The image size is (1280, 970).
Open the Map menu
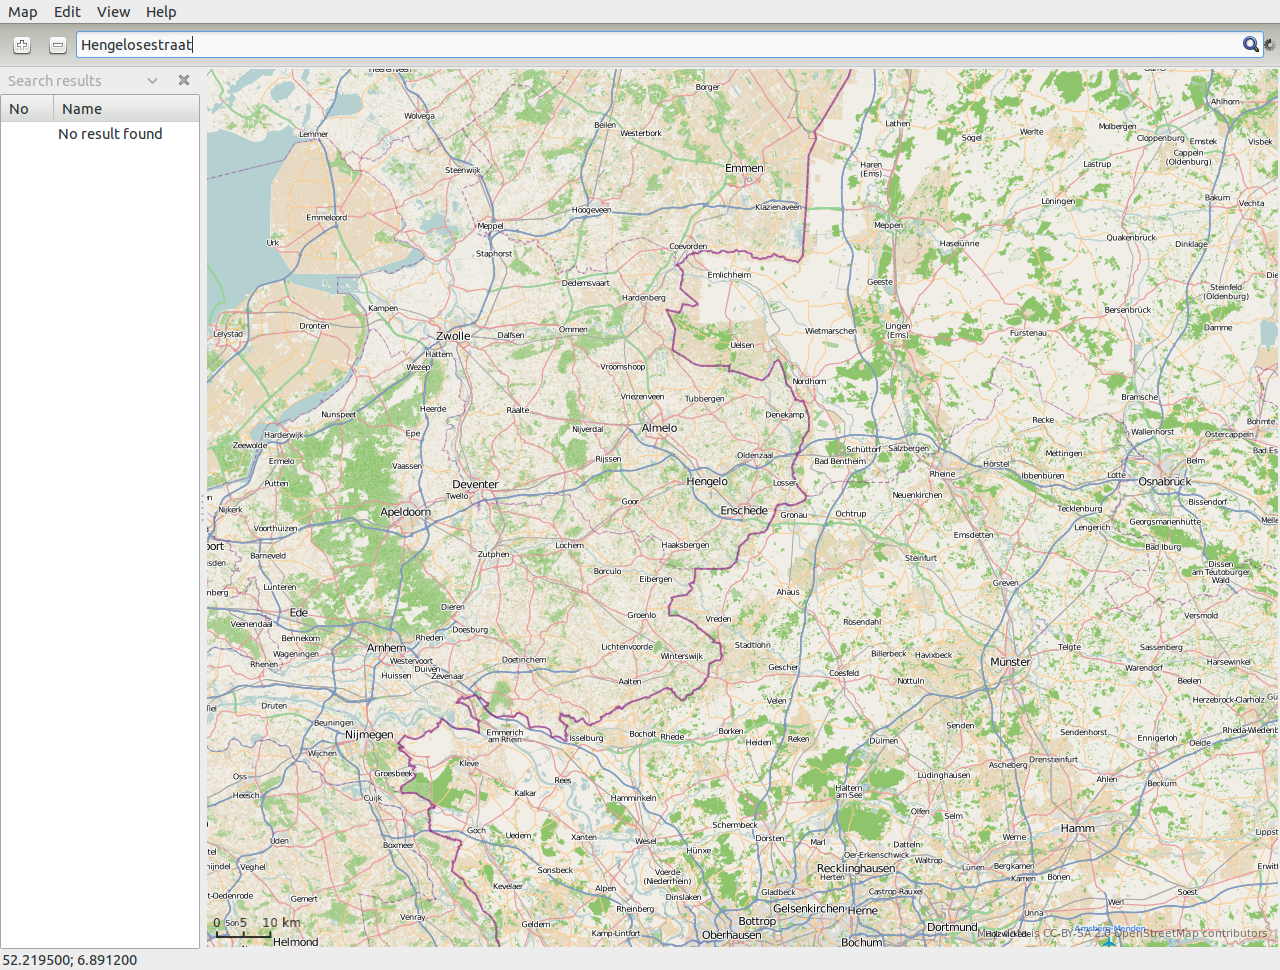pyautogui.click(x=23, y=12)
